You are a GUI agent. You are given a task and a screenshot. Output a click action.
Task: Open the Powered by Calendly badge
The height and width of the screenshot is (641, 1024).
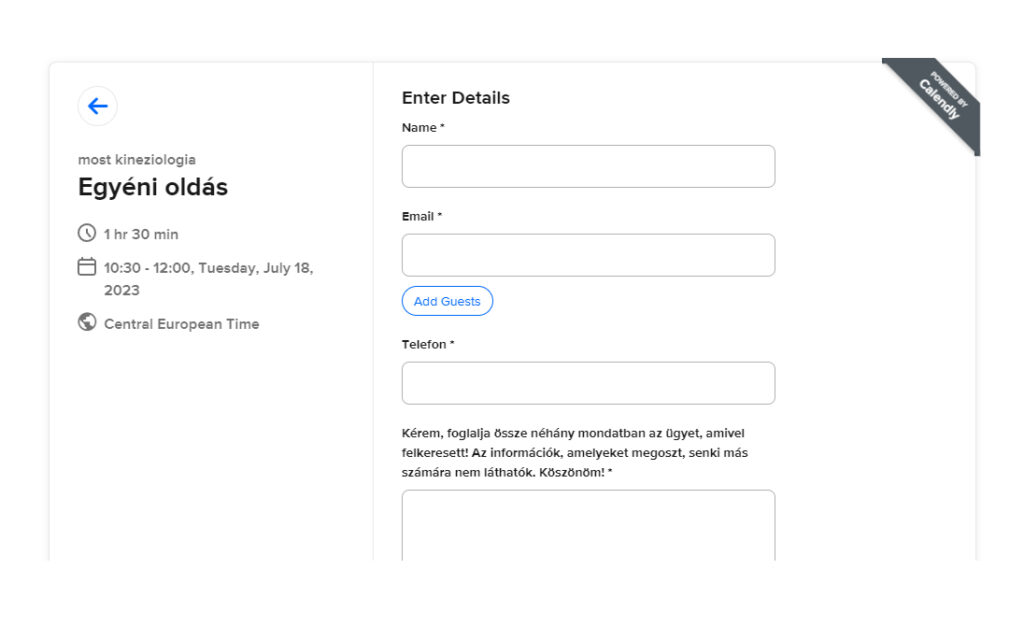click(x=938, y=100)
